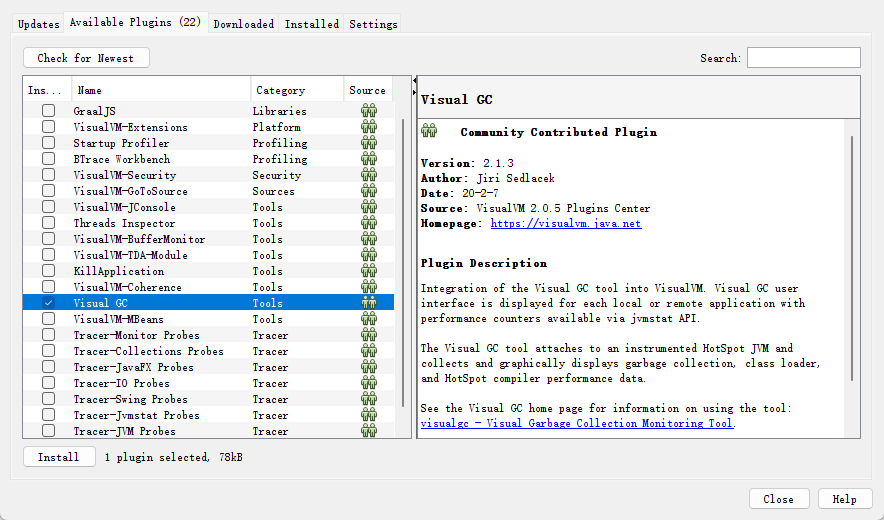Image resolution: width=884 pixels, height=520 pixels.
Task: Click the source icon in the selected Visual GC row
Action: [x=369, y=303]
